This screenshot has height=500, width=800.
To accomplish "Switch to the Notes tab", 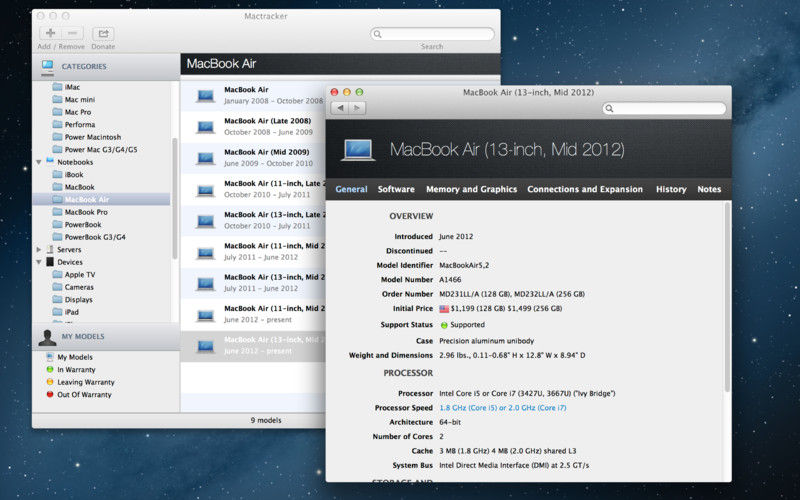I will (x=709, y=189).
